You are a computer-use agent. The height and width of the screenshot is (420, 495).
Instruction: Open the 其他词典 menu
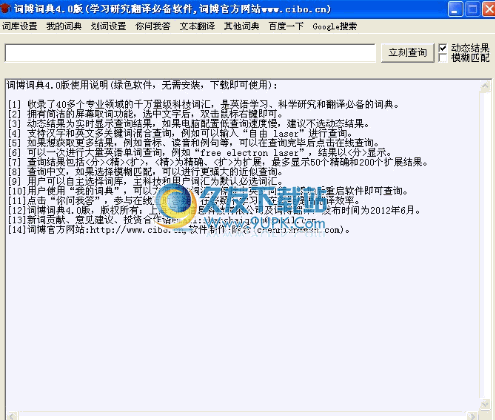pos(242,26)
